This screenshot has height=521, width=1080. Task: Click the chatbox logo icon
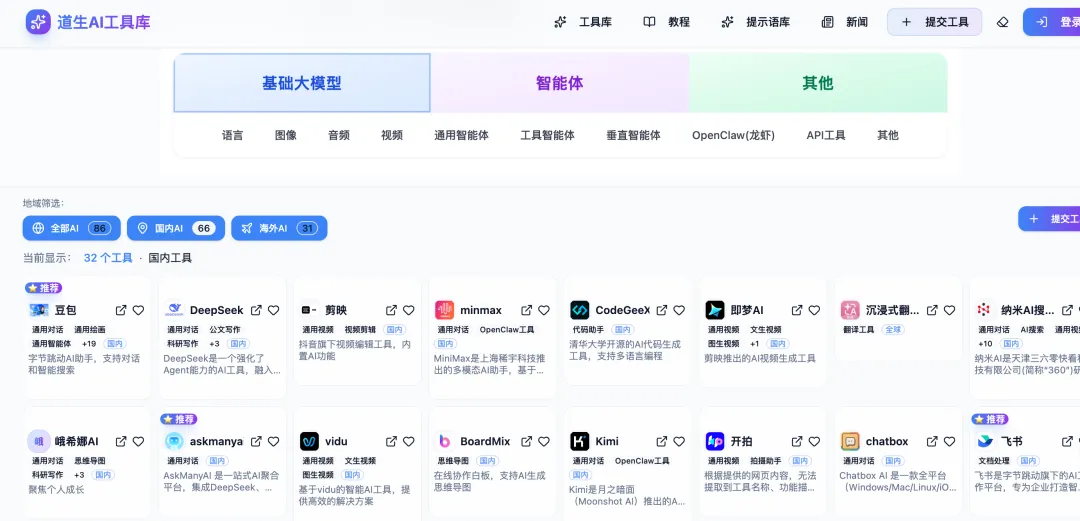[x=850, y=441]
